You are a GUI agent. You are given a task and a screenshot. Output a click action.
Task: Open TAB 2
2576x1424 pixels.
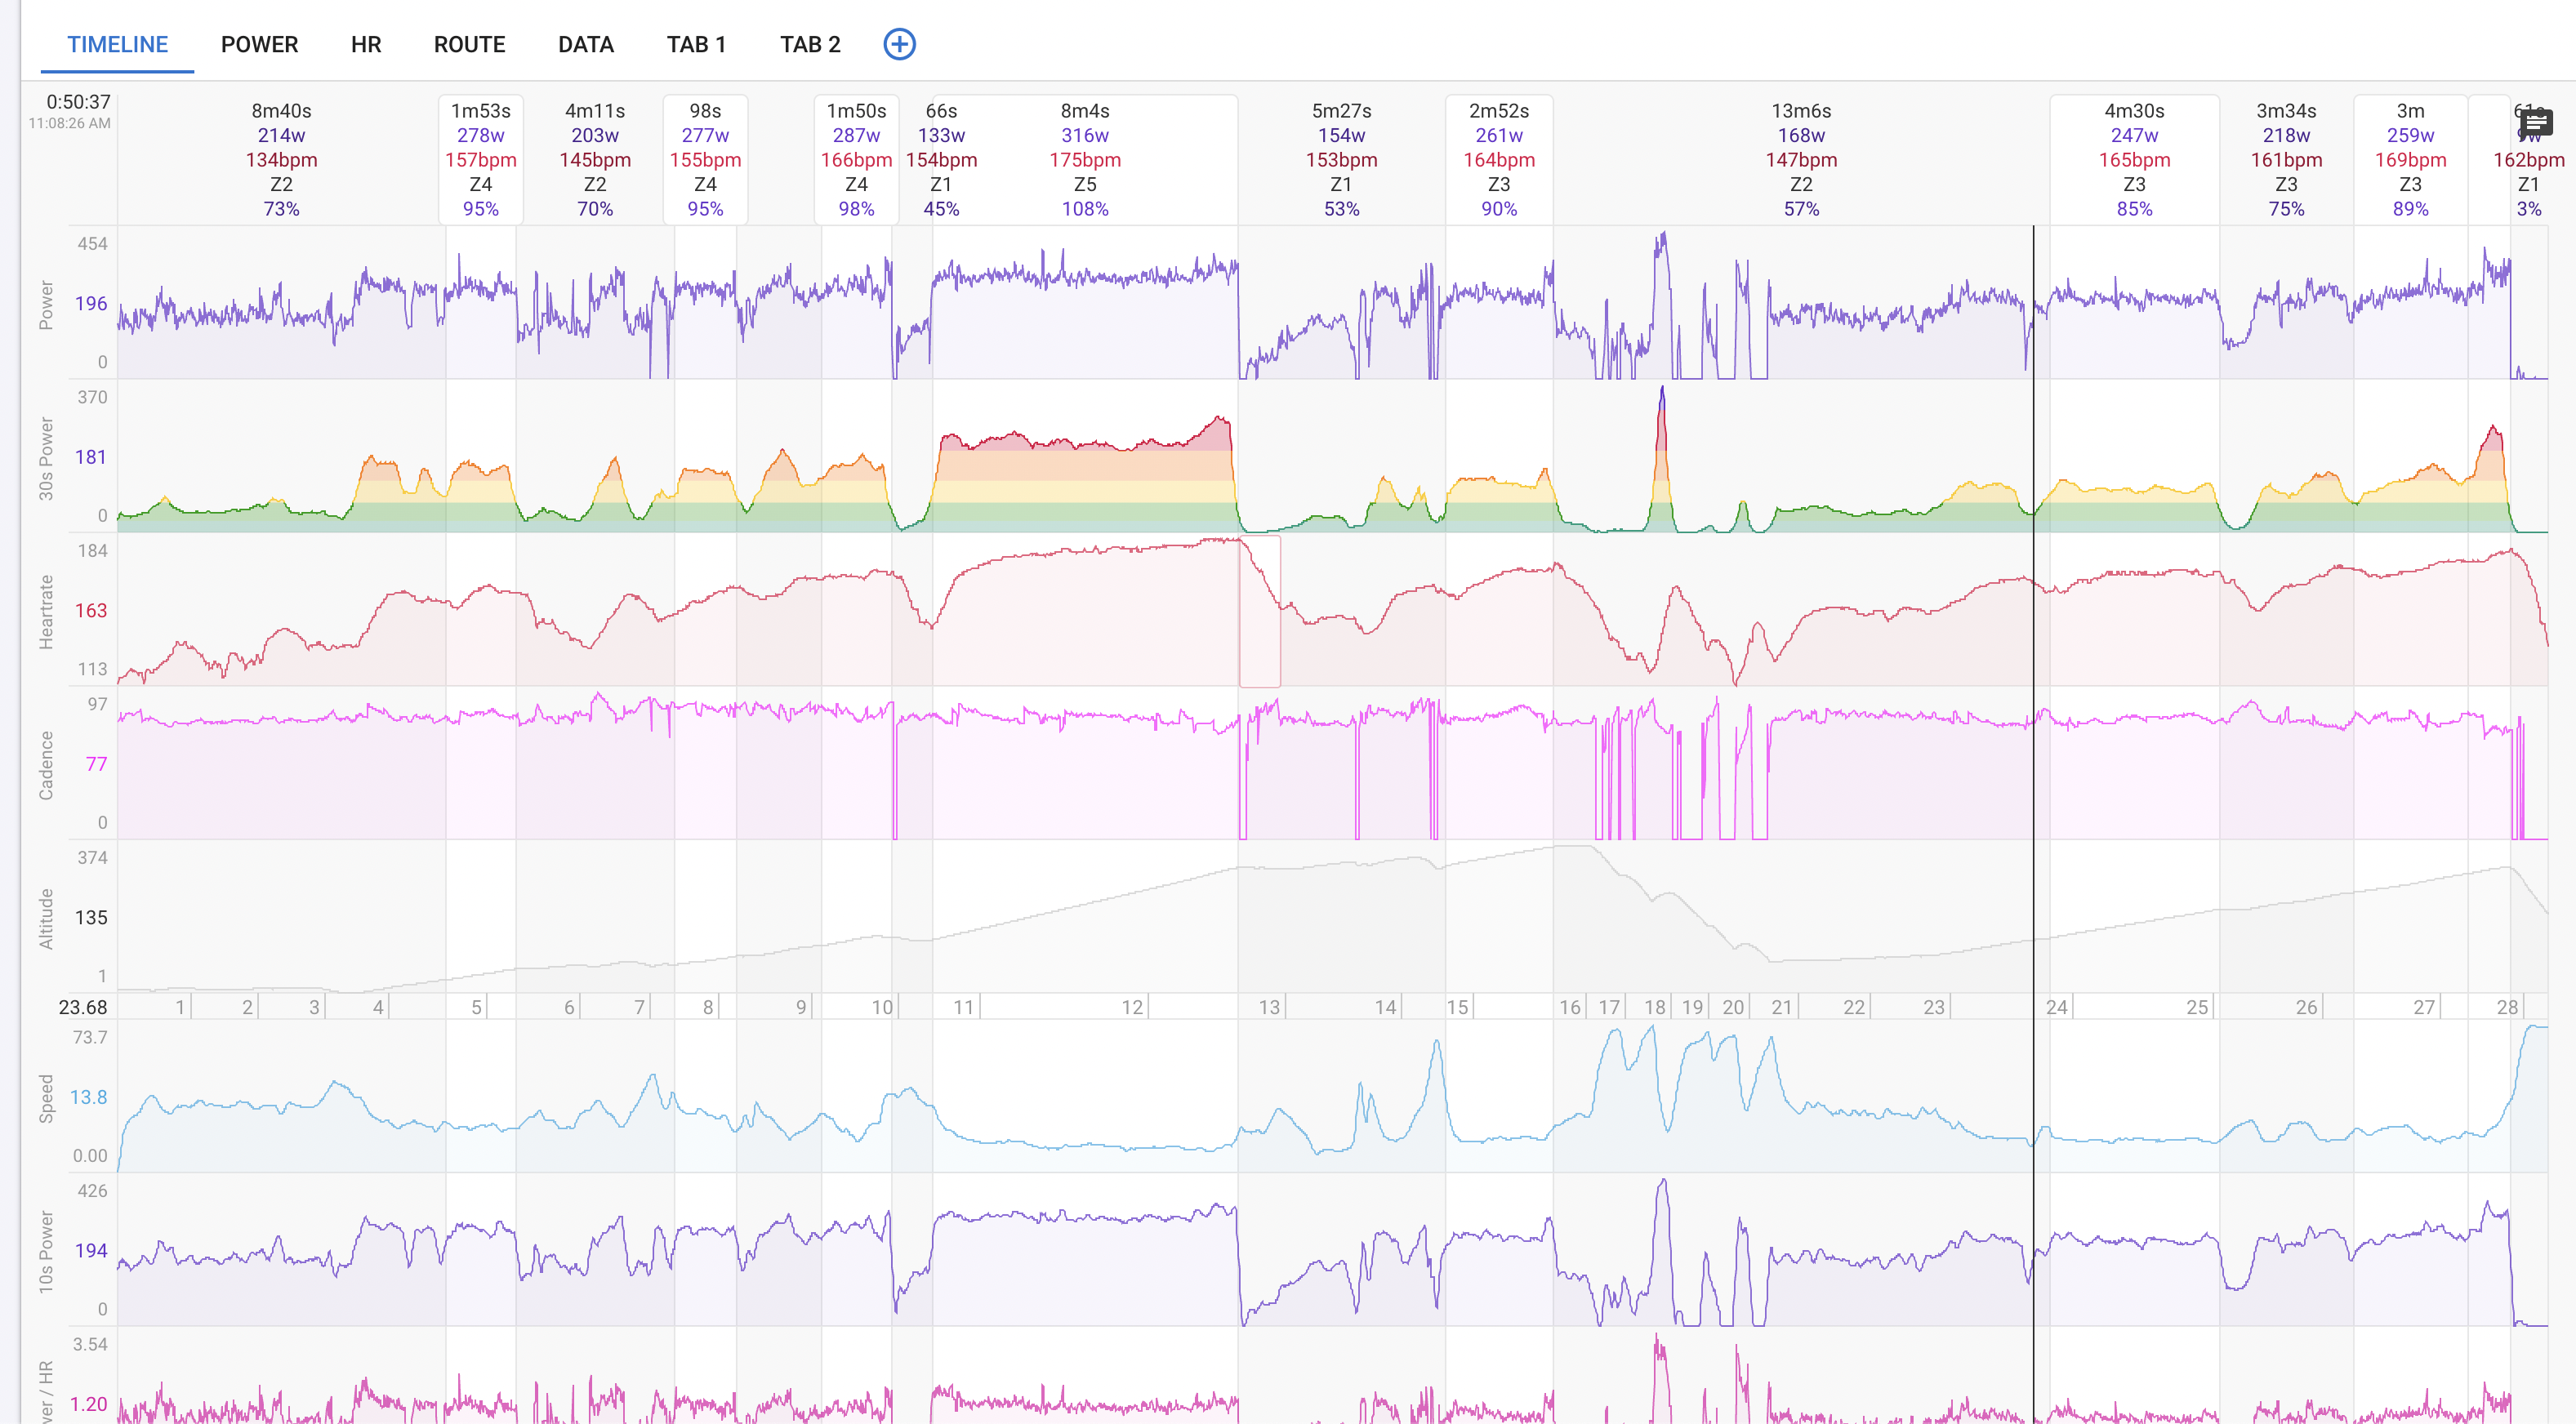pyautogui.click(x=810, y=44)
